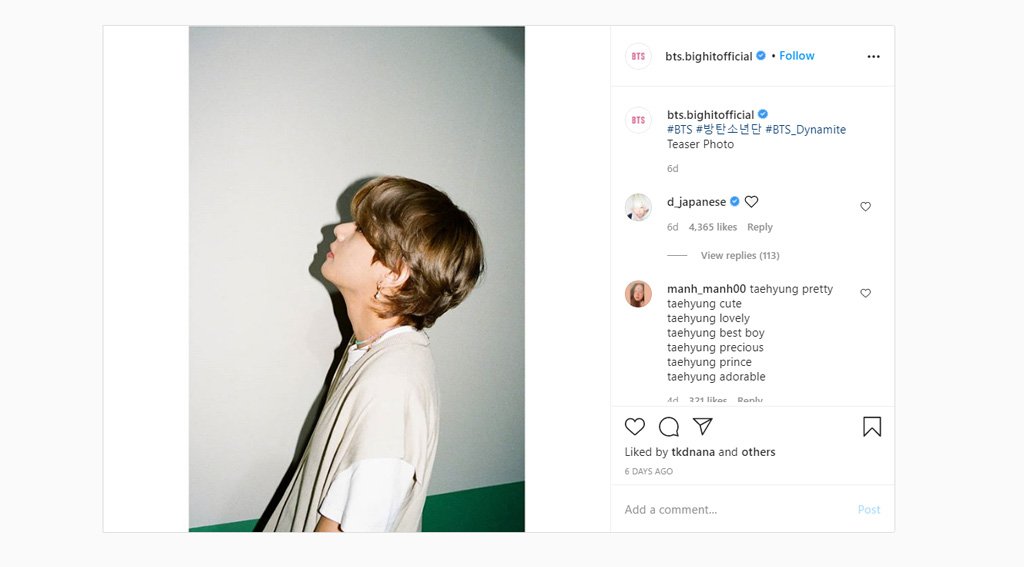
Task: Save post with the bookmark icon
Action: click(872, 427)
